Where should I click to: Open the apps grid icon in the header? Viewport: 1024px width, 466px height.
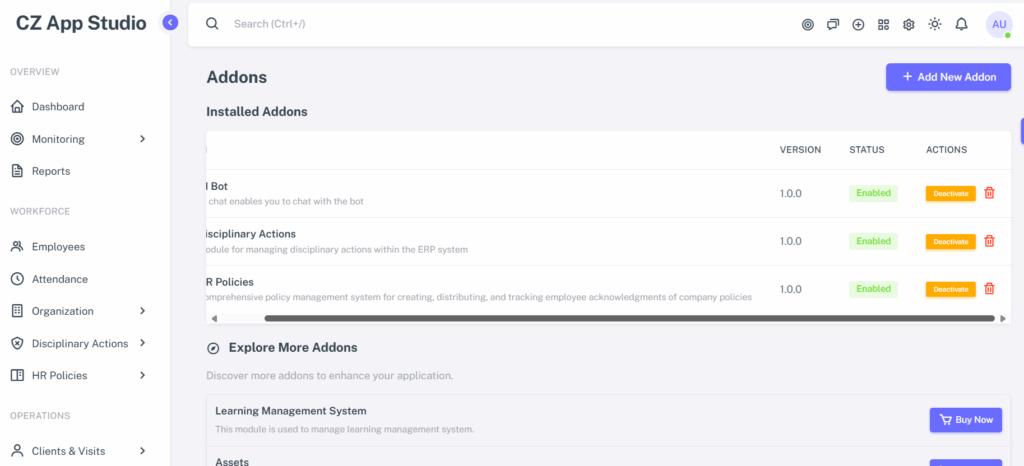point(884,25)
